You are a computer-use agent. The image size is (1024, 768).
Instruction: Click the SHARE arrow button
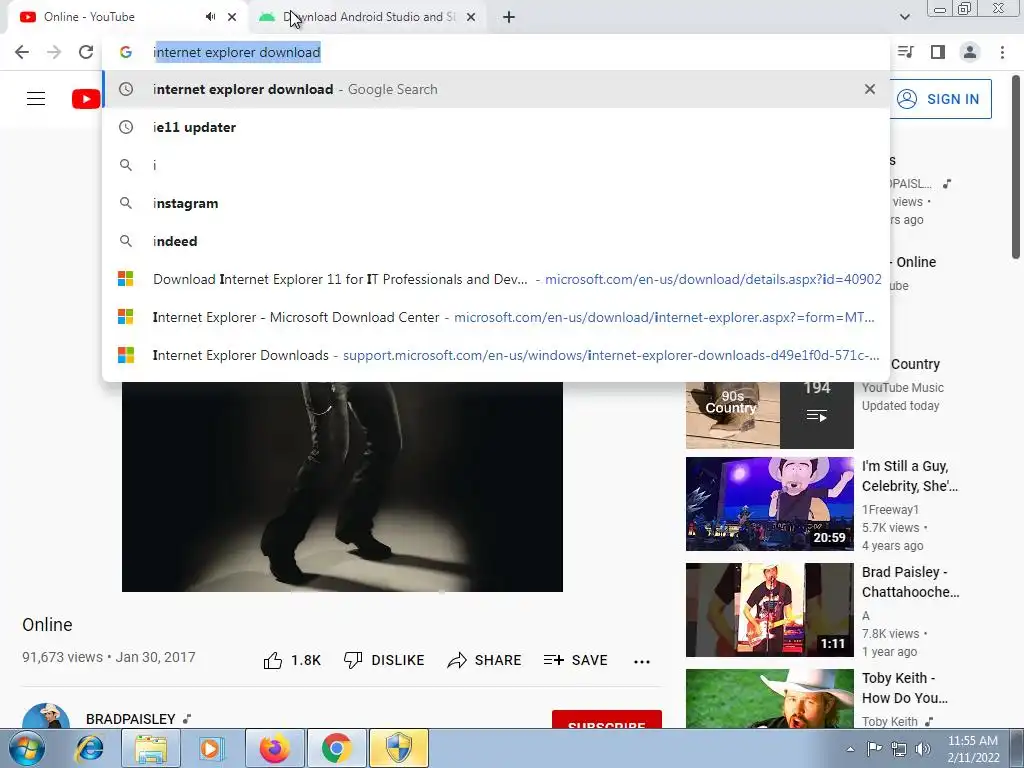tap(484, 660)
